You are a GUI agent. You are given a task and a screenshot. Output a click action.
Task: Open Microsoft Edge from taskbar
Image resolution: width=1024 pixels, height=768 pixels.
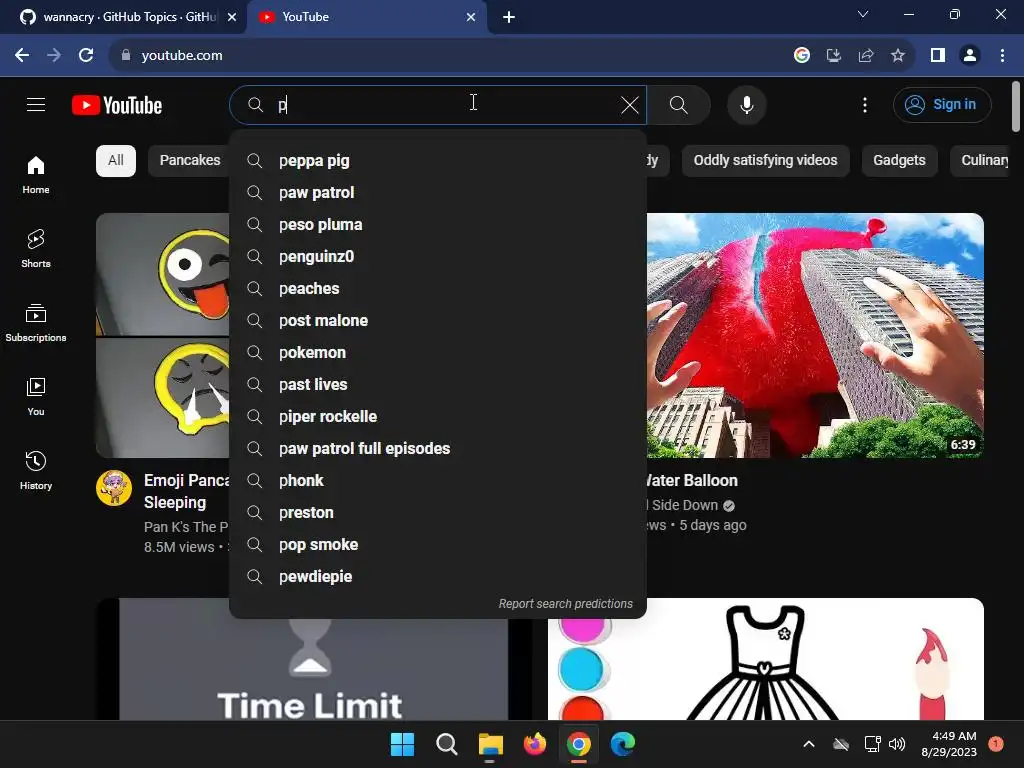click(x=622, y=744)
